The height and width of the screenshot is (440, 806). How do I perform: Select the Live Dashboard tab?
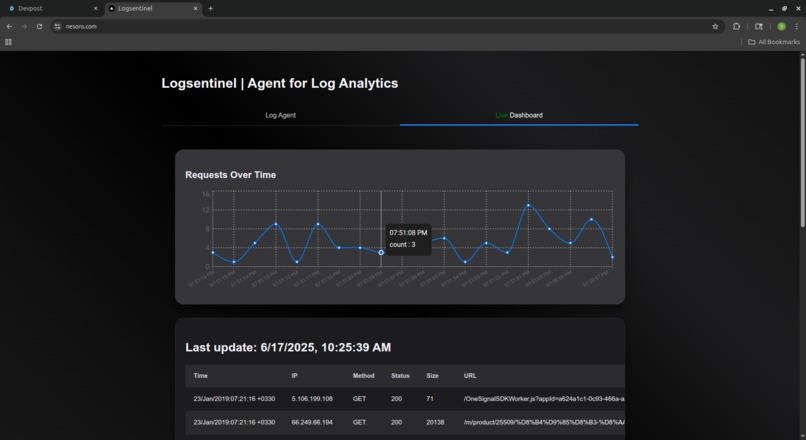(x=519, y=115)
